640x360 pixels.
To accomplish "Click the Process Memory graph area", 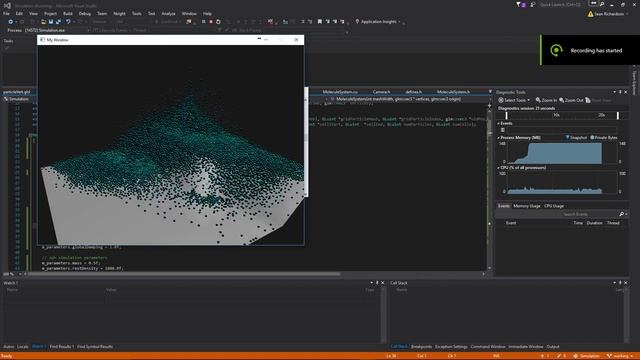I will [x=562, y=153].
